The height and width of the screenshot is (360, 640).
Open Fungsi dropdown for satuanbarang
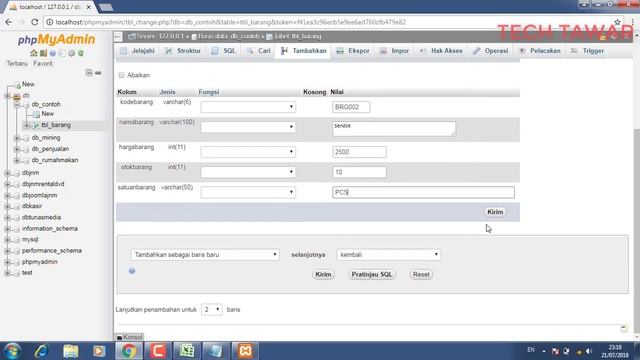[x=248, y=192]
